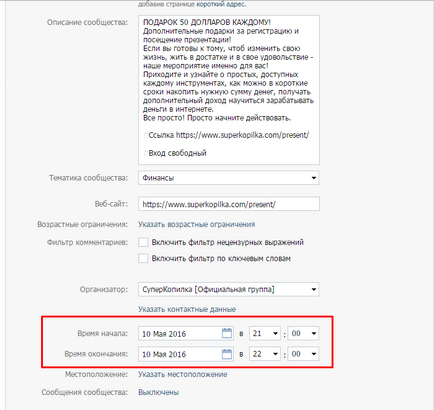Viewport: 434px width, 410px height.
Task: Enable the keyword filter checkbox
Action: (143, 258)
